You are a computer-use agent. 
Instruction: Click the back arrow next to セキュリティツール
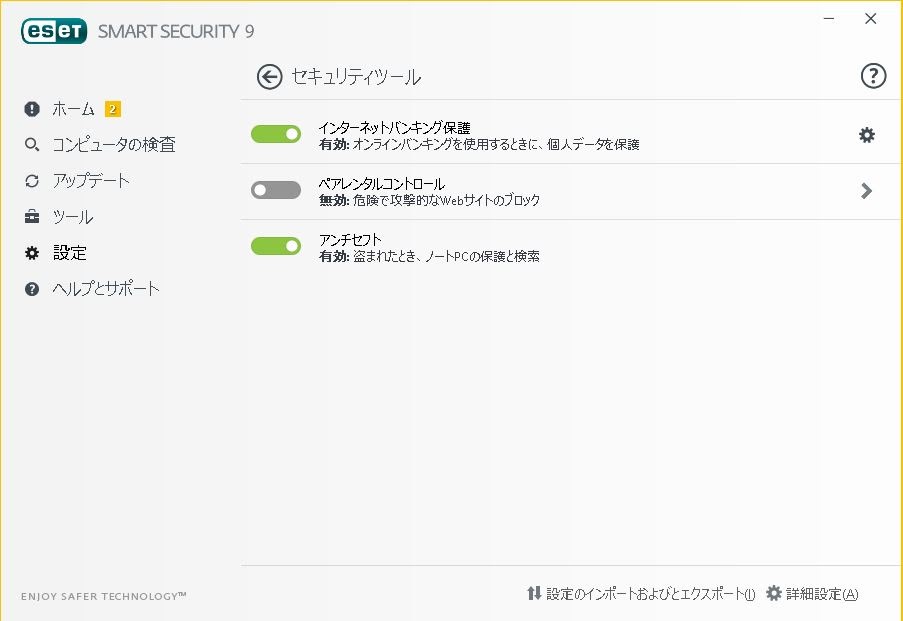[x=269, y=77]
